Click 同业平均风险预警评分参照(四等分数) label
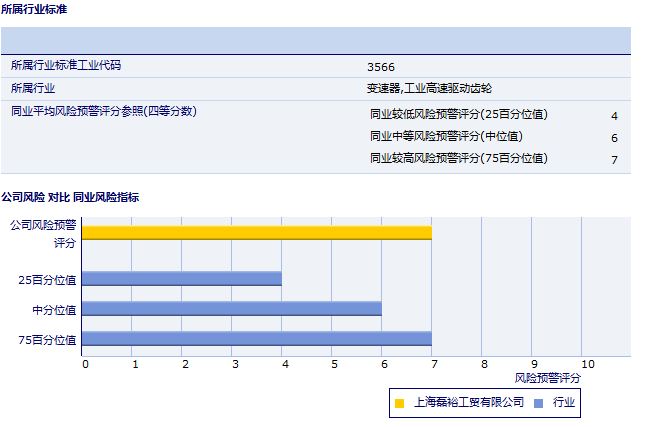Image resolution: width=654 pixels, height=427 pixels. [103, 111]
